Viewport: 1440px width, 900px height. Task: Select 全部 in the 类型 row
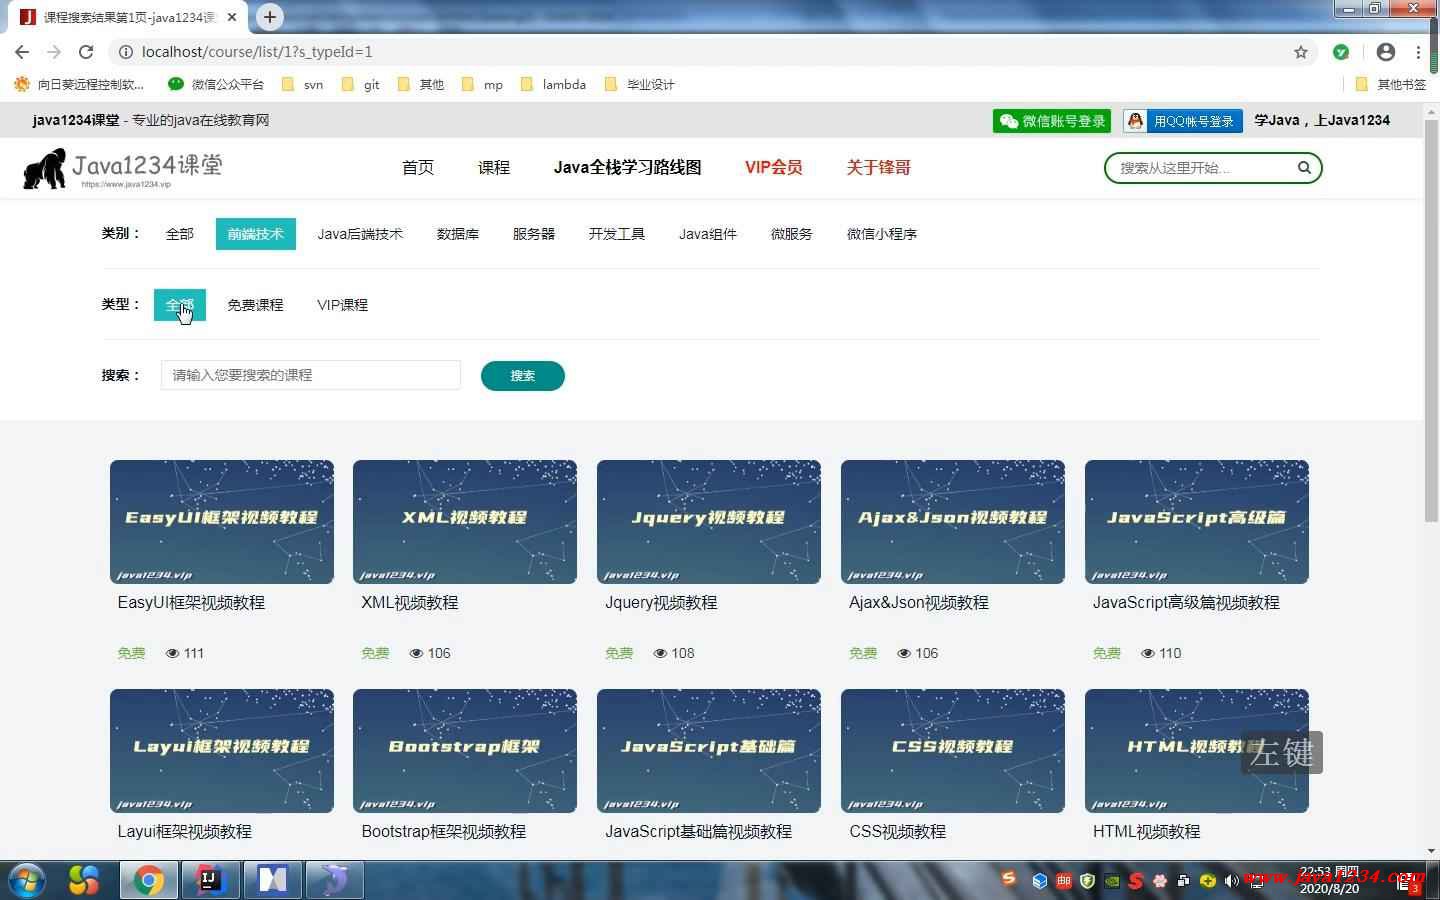180,305
